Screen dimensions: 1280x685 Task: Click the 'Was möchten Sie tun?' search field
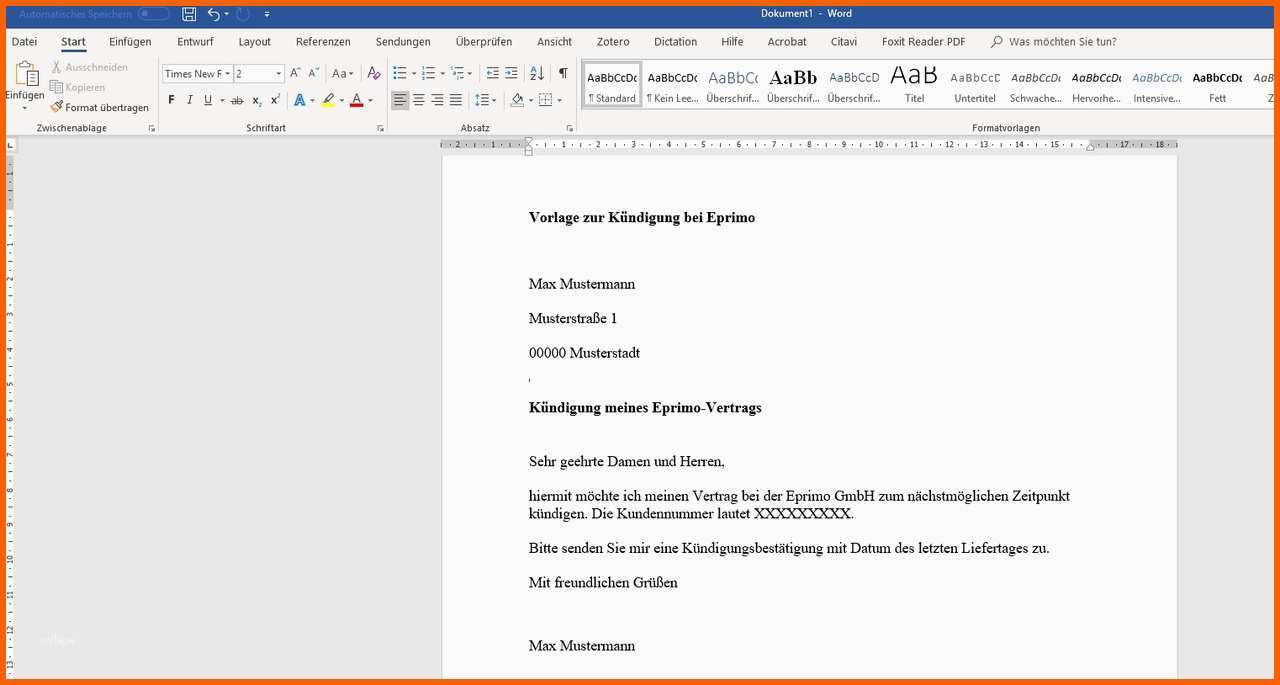1062,42
